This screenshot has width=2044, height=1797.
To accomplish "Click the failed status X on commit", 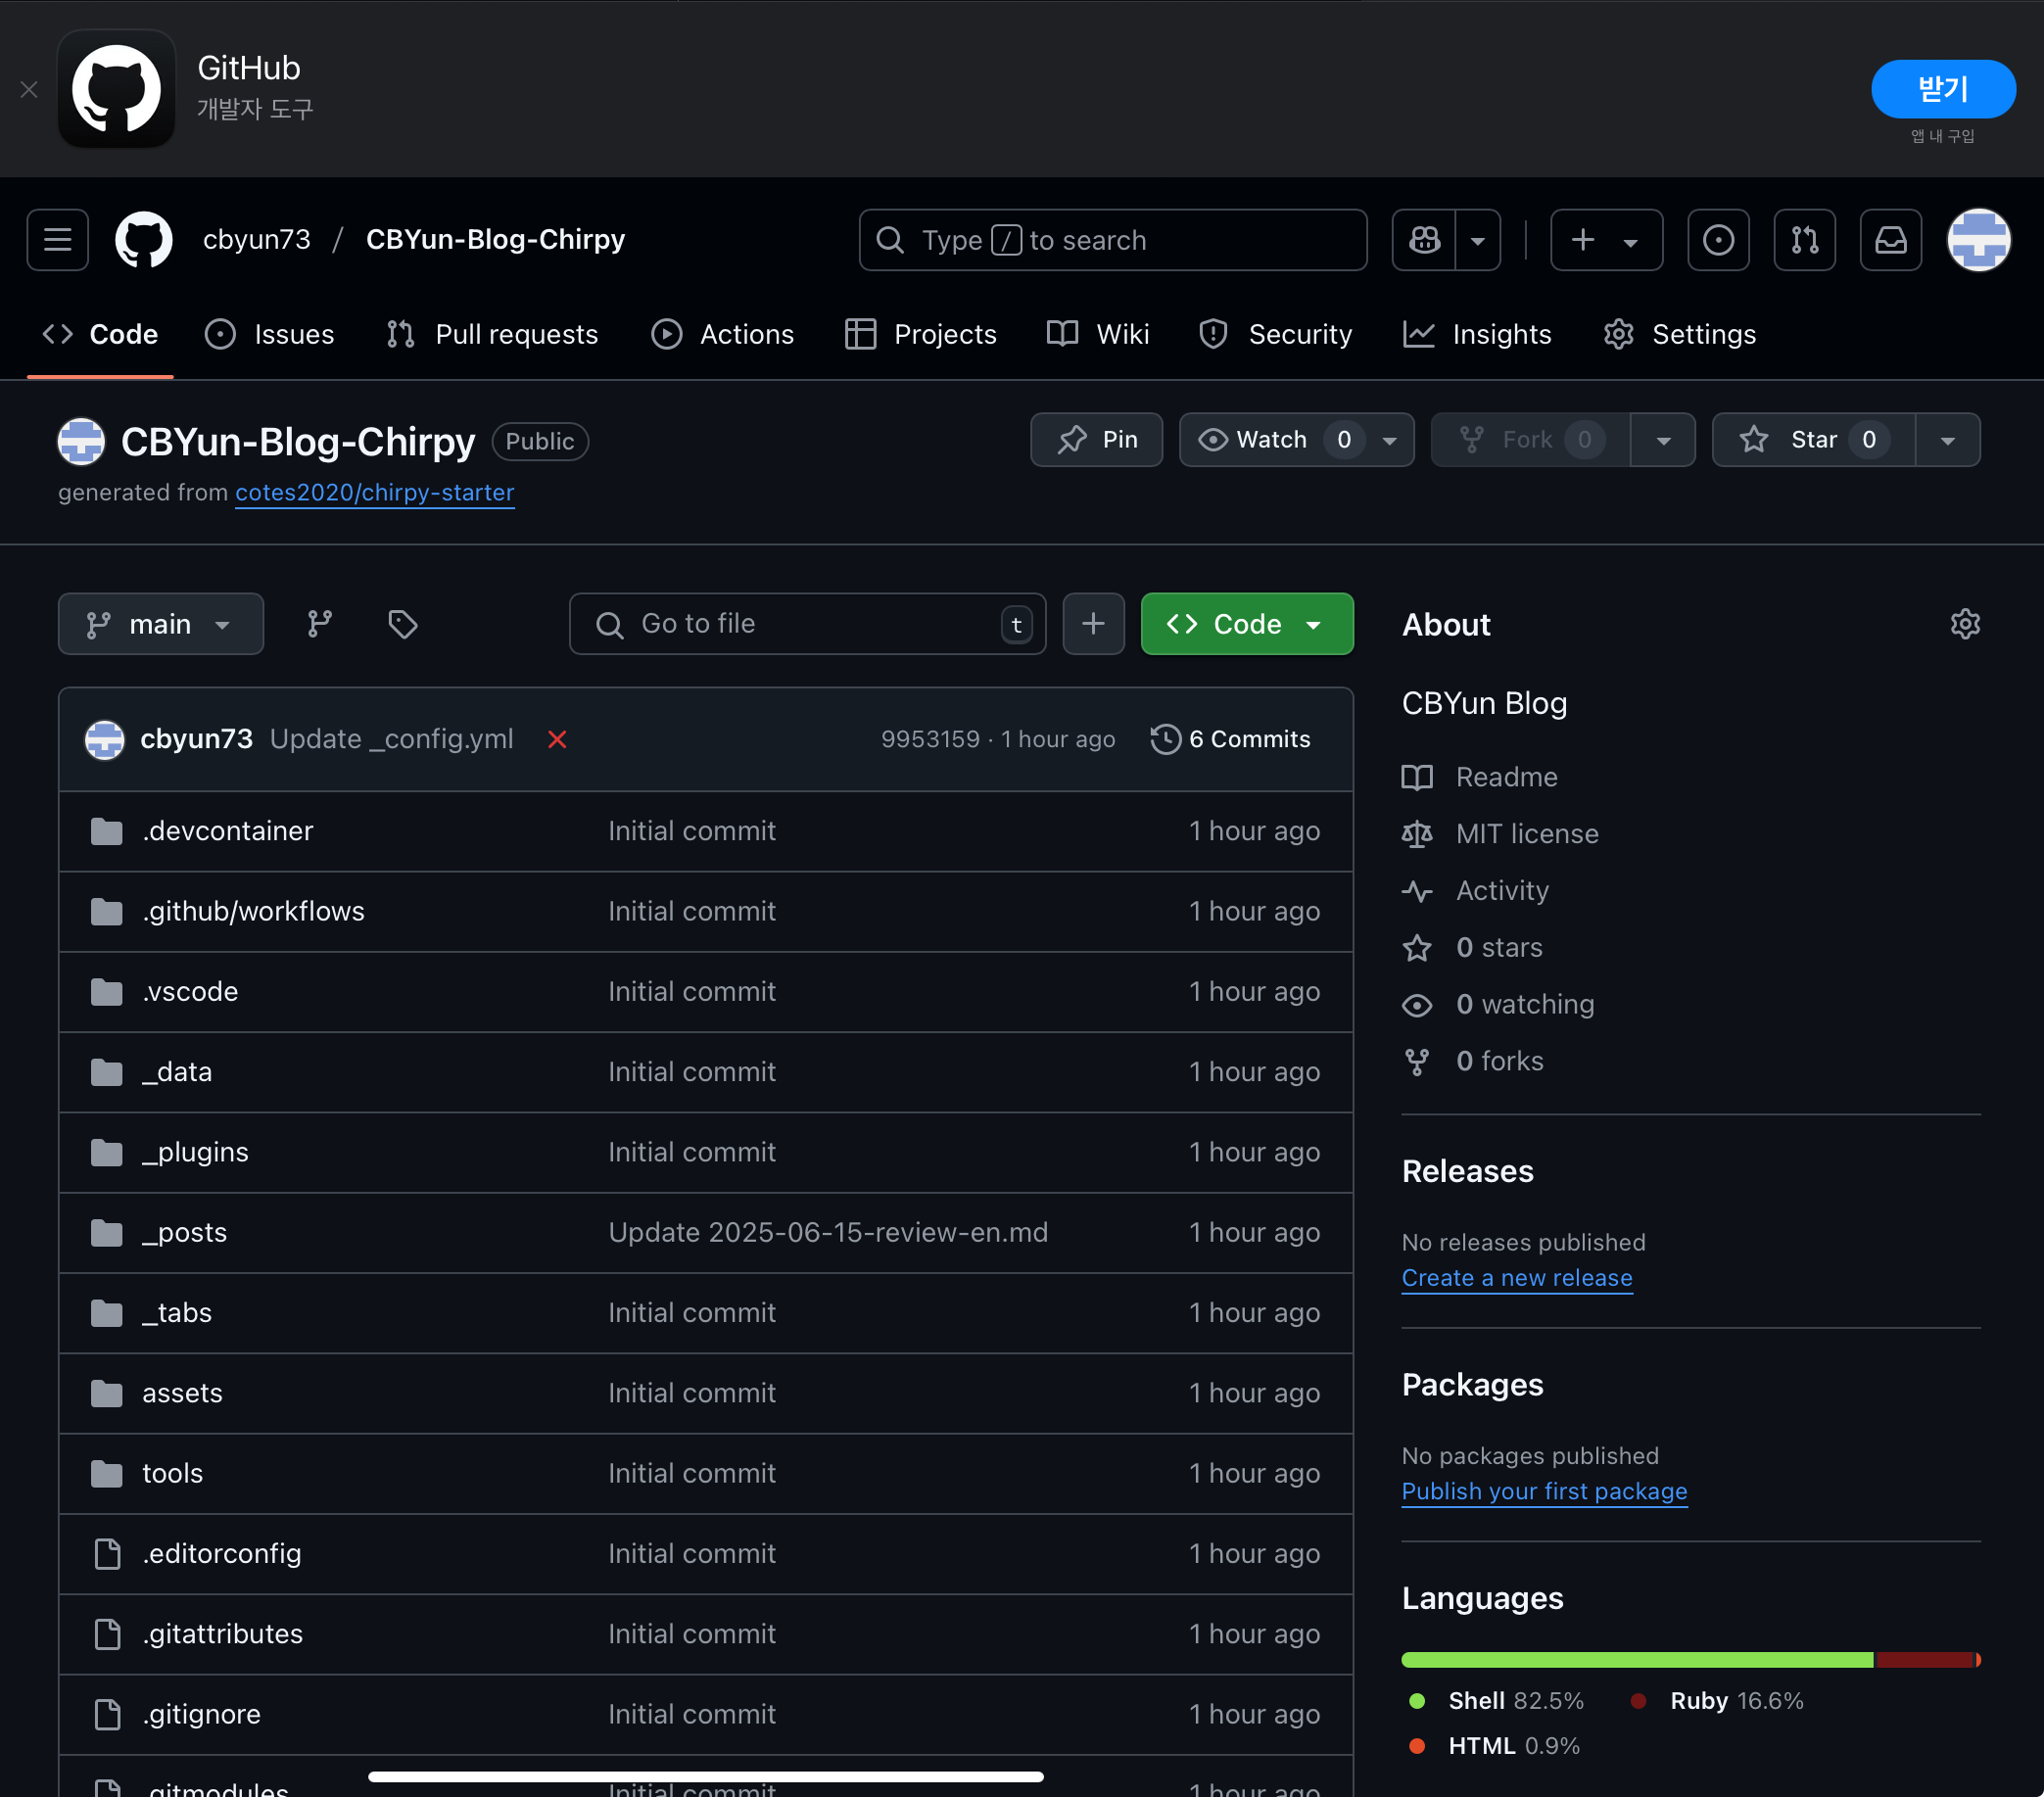I will tap(557, 739).
